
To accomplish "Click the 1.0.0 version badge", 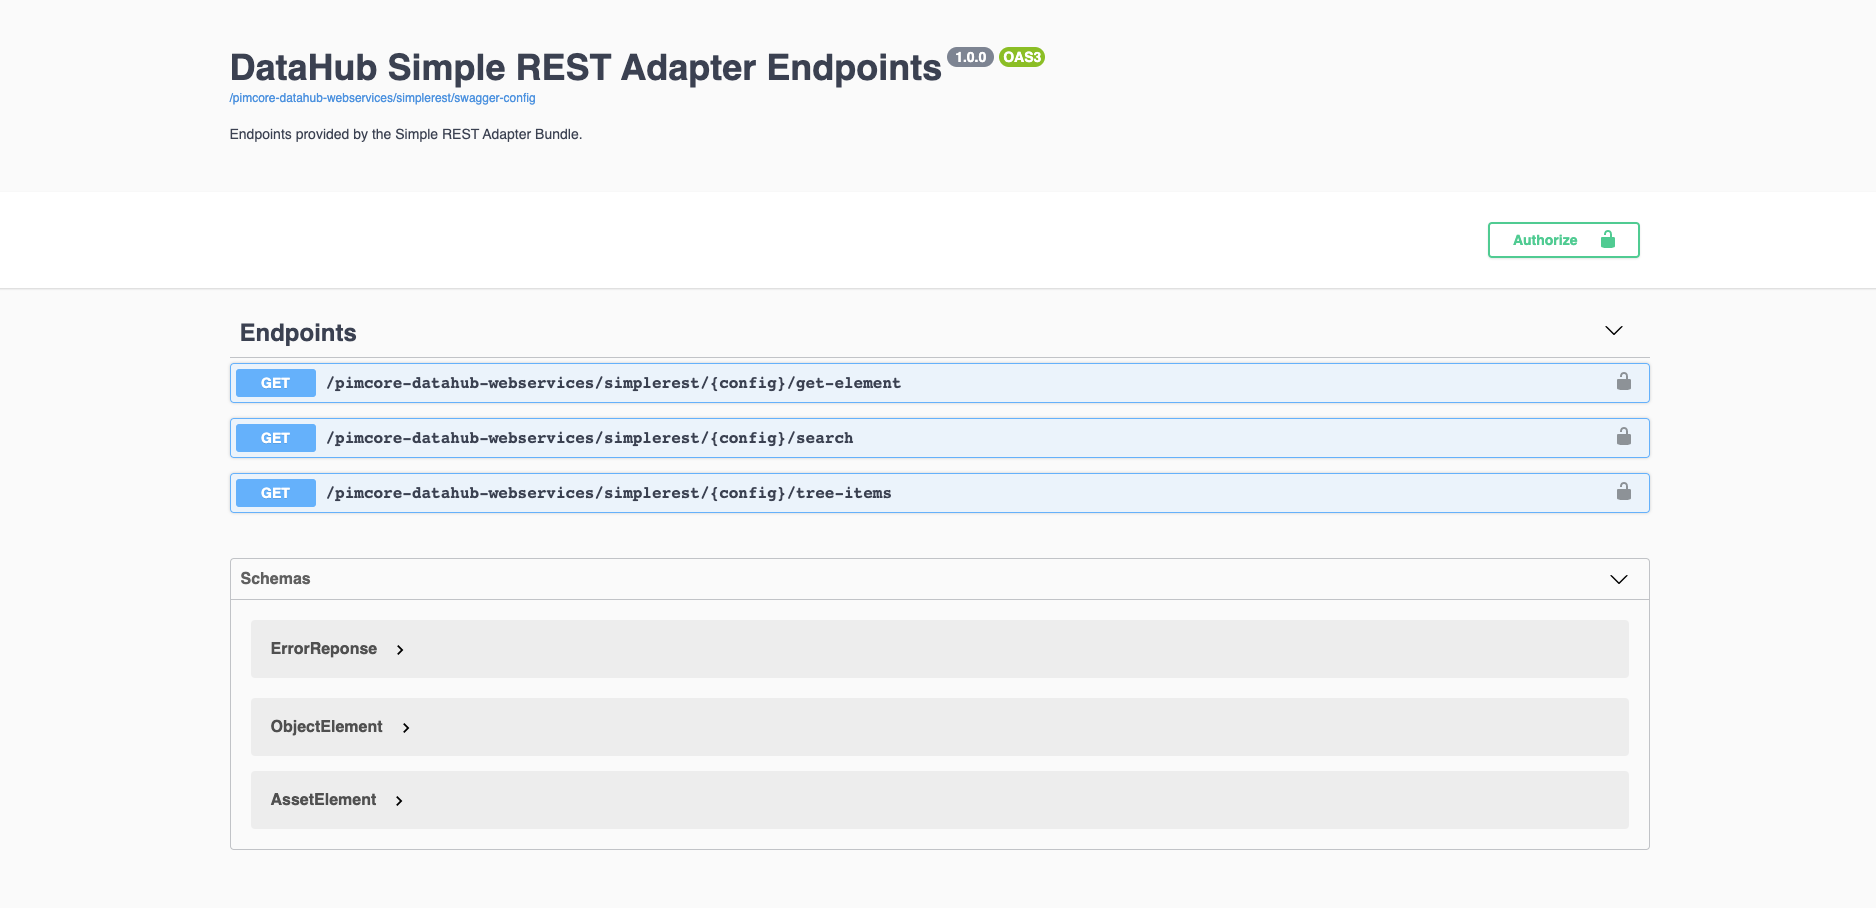I will click(x=970, y=57).
